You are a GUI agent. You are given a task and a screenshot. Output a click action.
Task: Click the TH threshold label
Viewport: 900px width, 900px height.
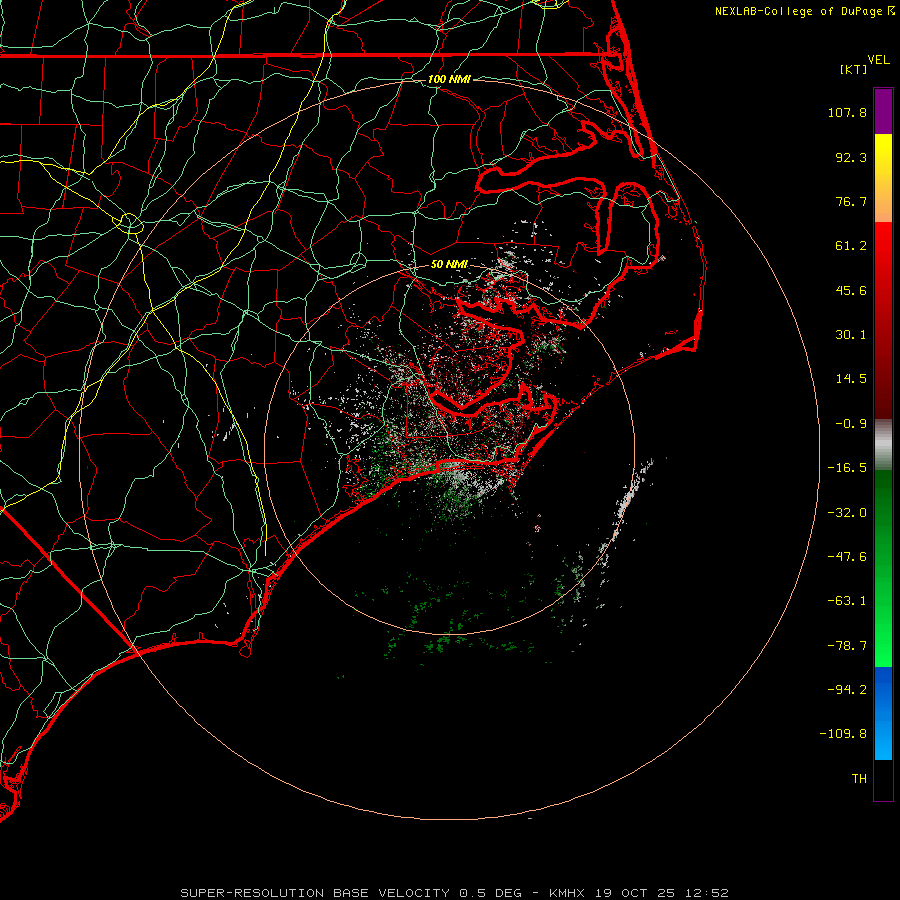(x=859, y=779)
